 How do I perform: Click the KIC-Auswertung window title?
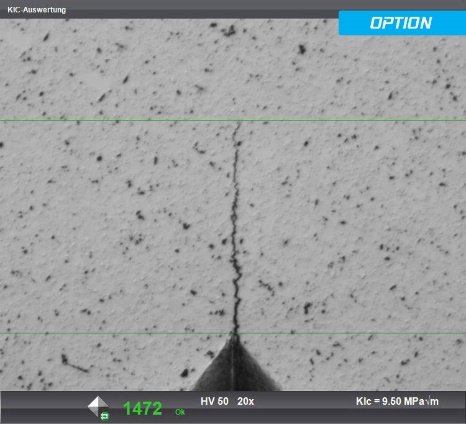37,10
